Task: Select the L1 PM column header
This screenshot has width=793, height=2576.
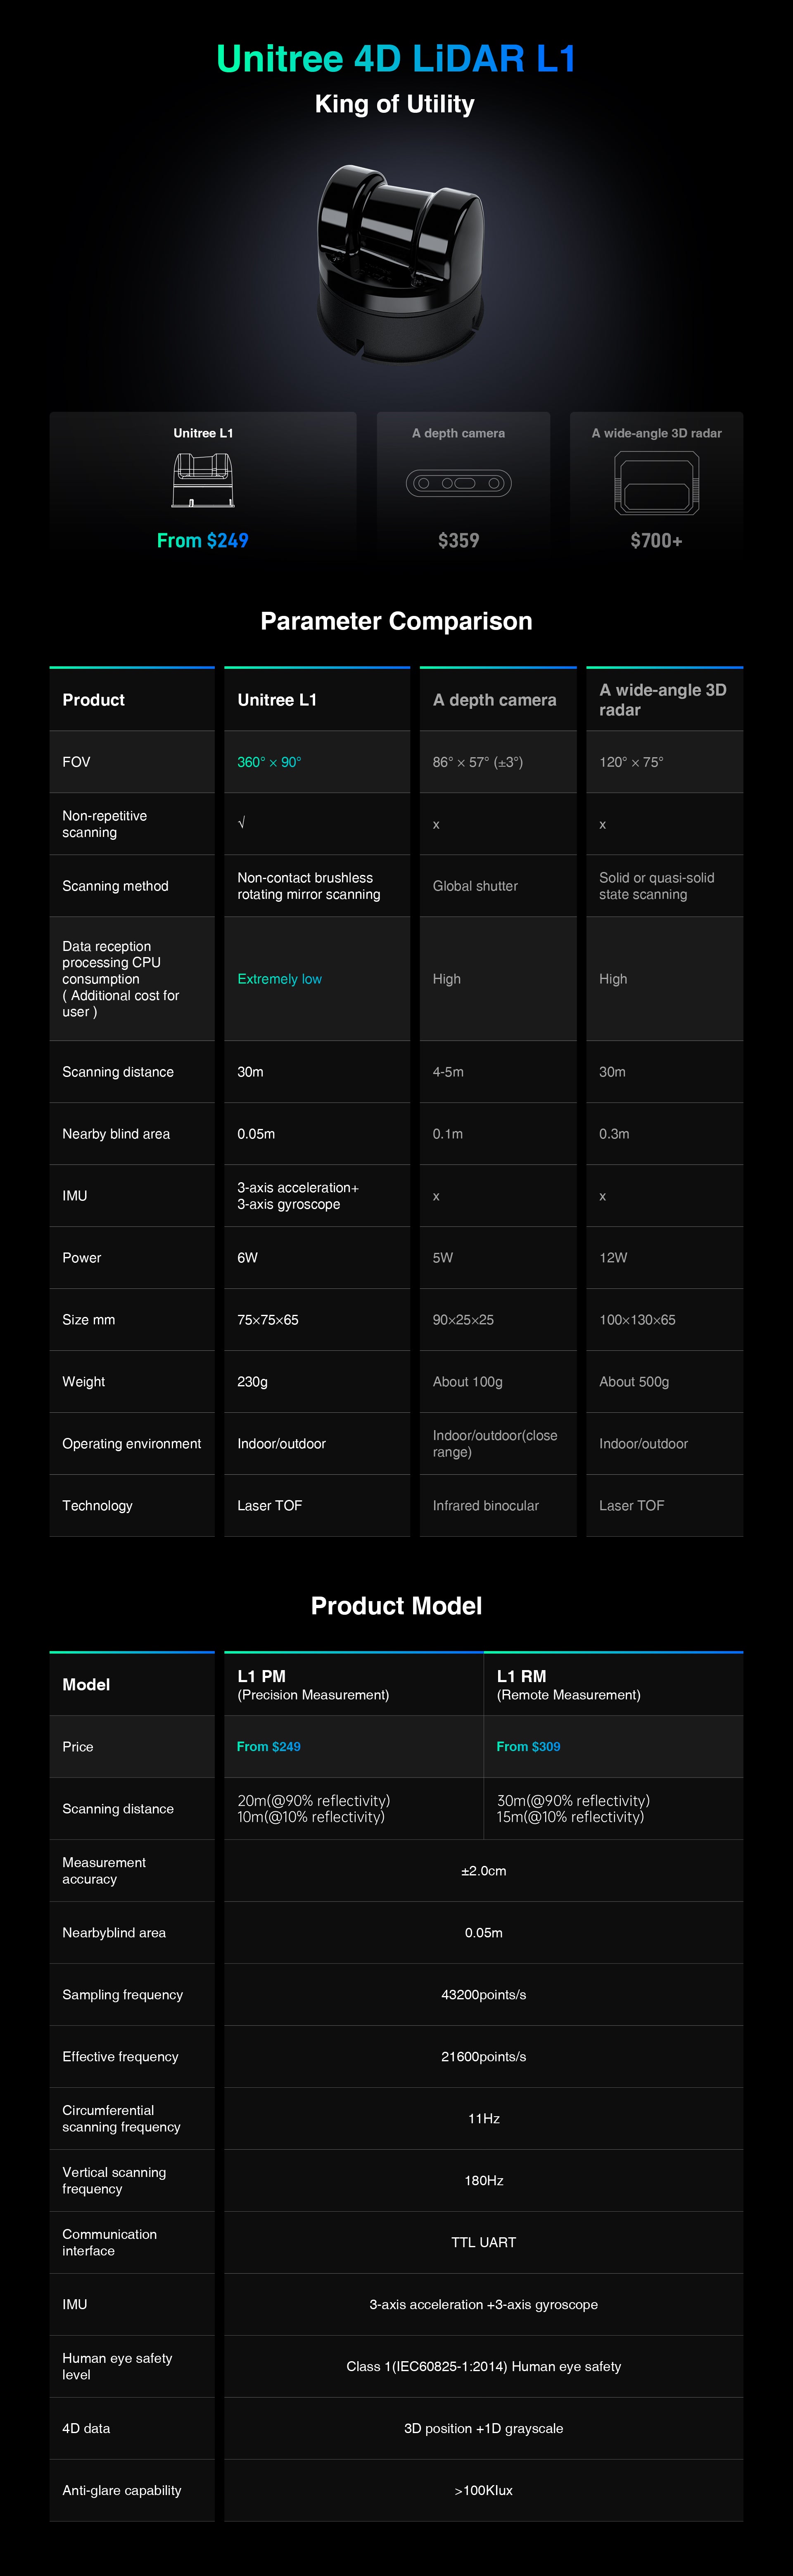Action: coord(353,1684)
